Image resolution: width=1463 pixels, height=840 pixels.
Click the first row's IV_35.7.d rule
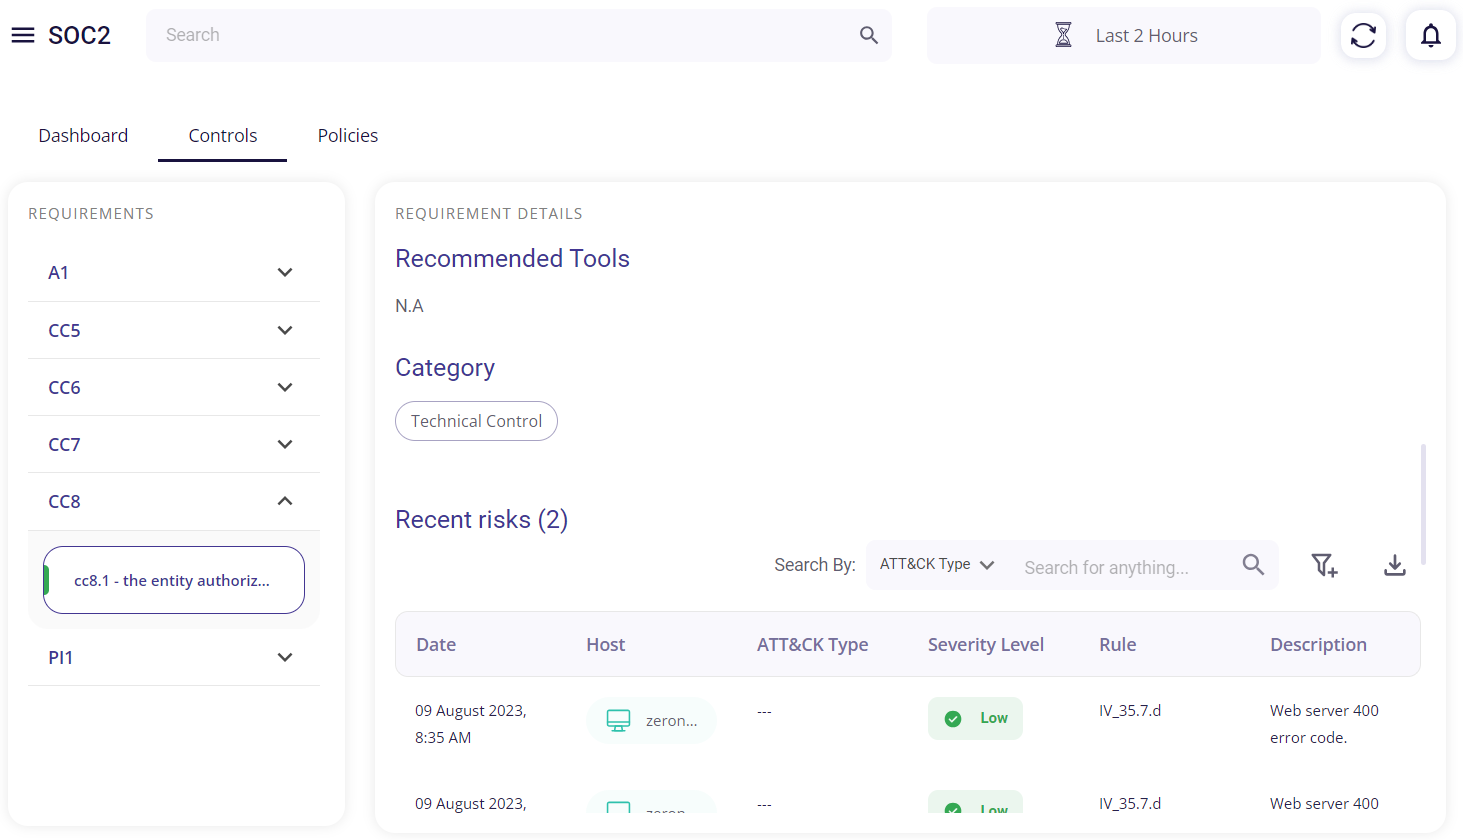[1130, 711]
